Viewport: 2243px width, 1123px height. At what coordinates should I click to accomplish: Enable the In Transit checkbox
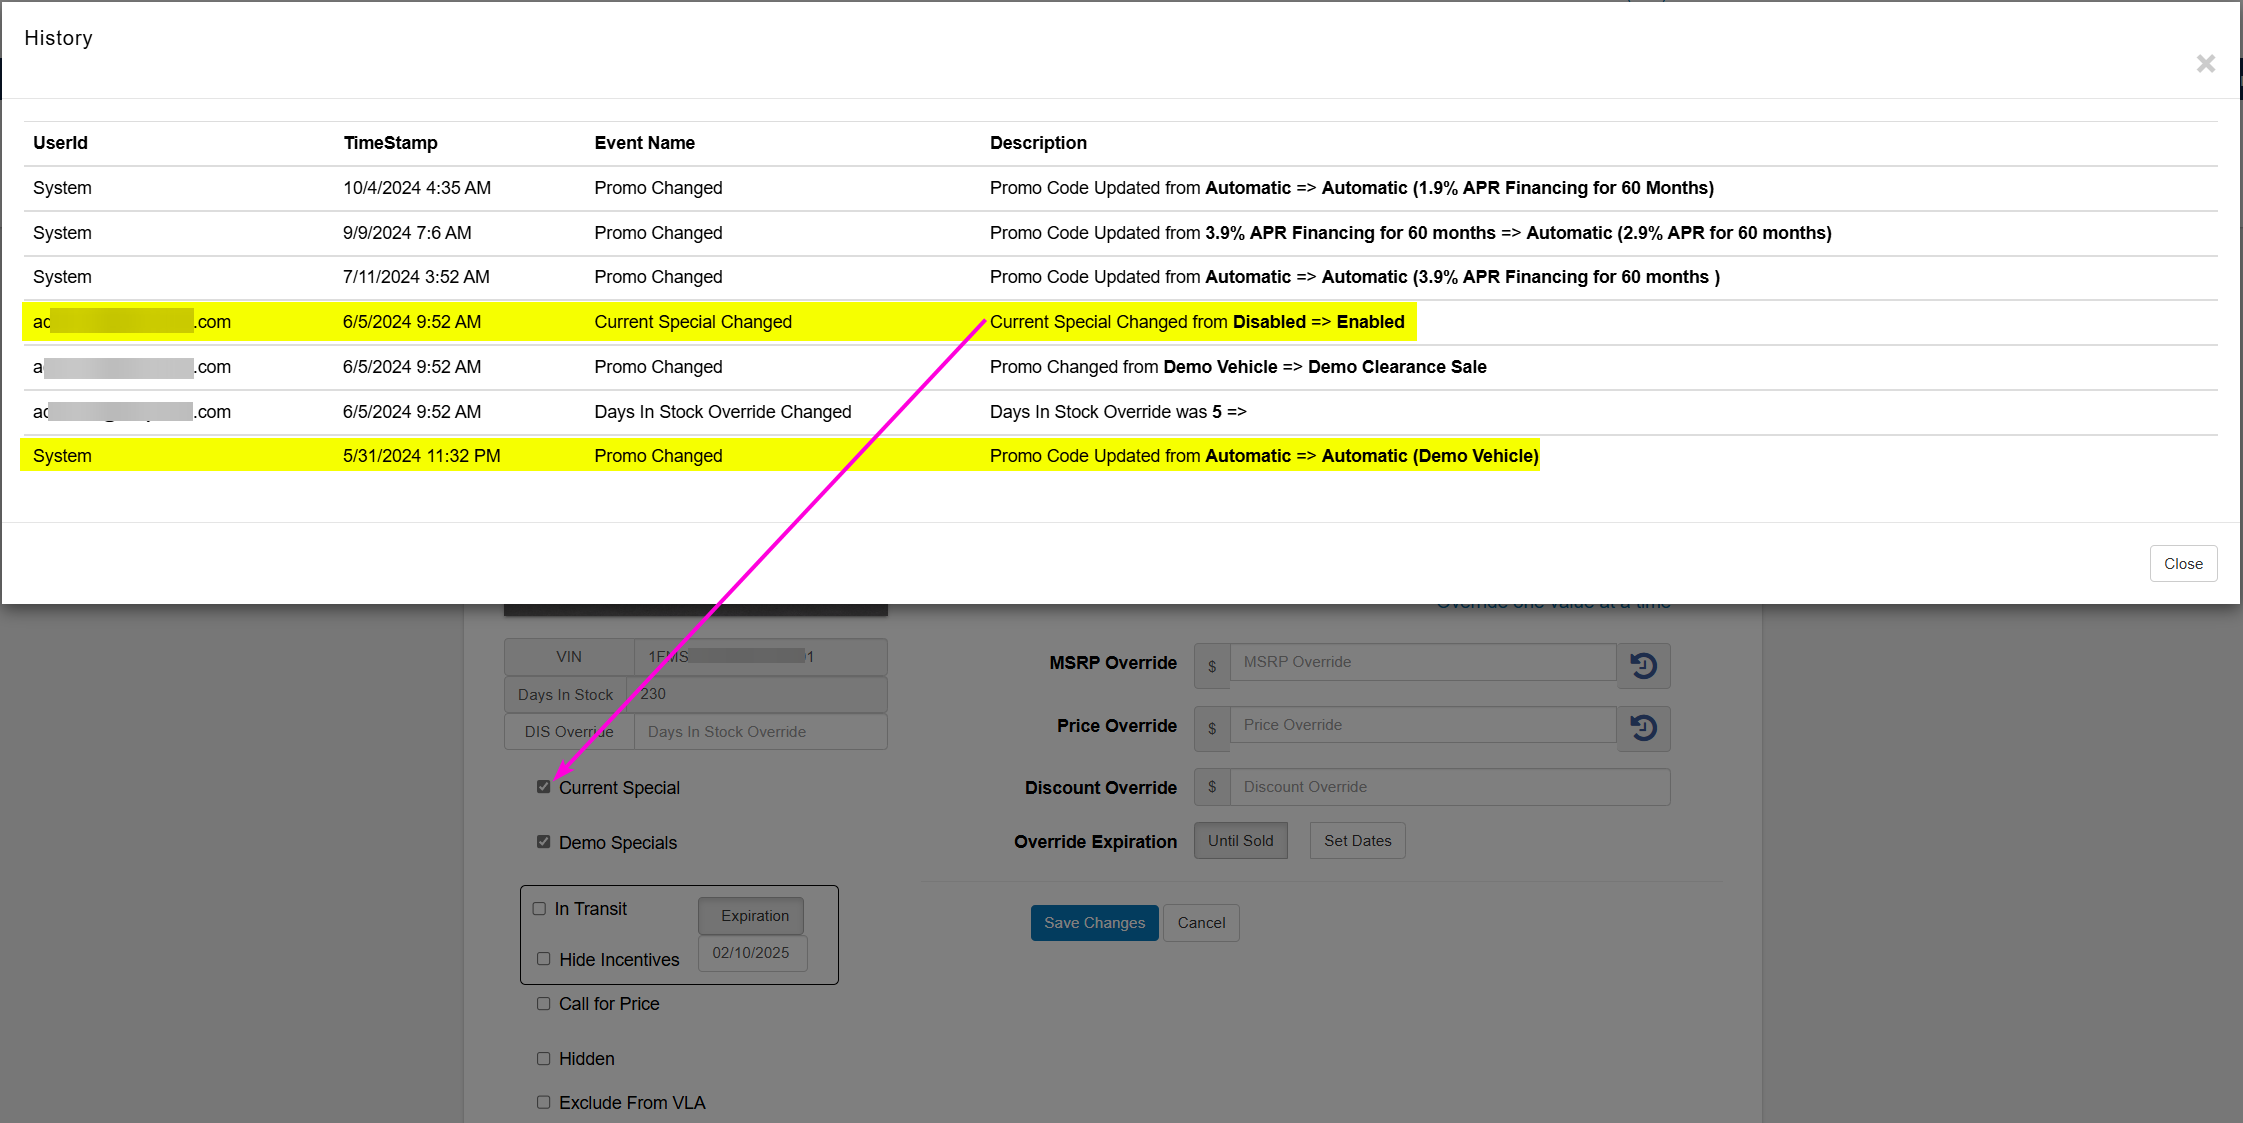[x=540, y=909]
